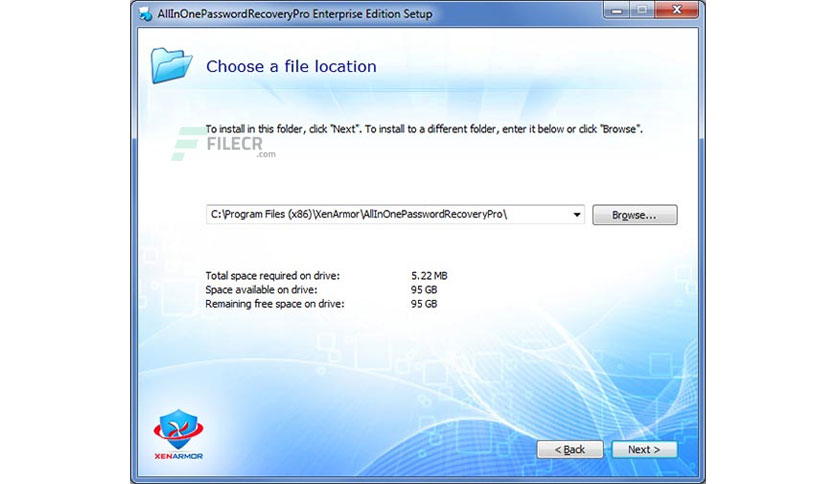The width and height of the screenshot is (836, 484).
Task: Click the Browse... button
Action: tap(634, 215)
